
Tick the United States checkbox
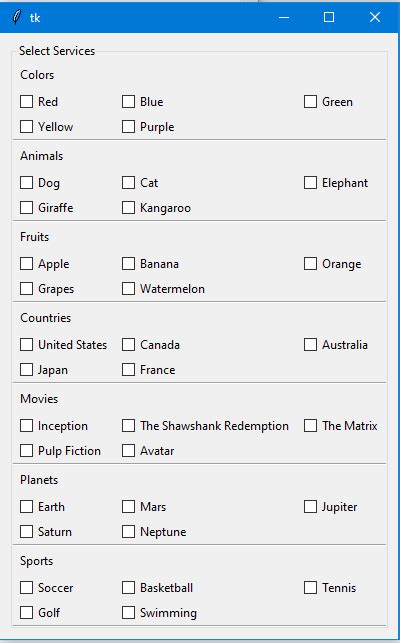27,345
